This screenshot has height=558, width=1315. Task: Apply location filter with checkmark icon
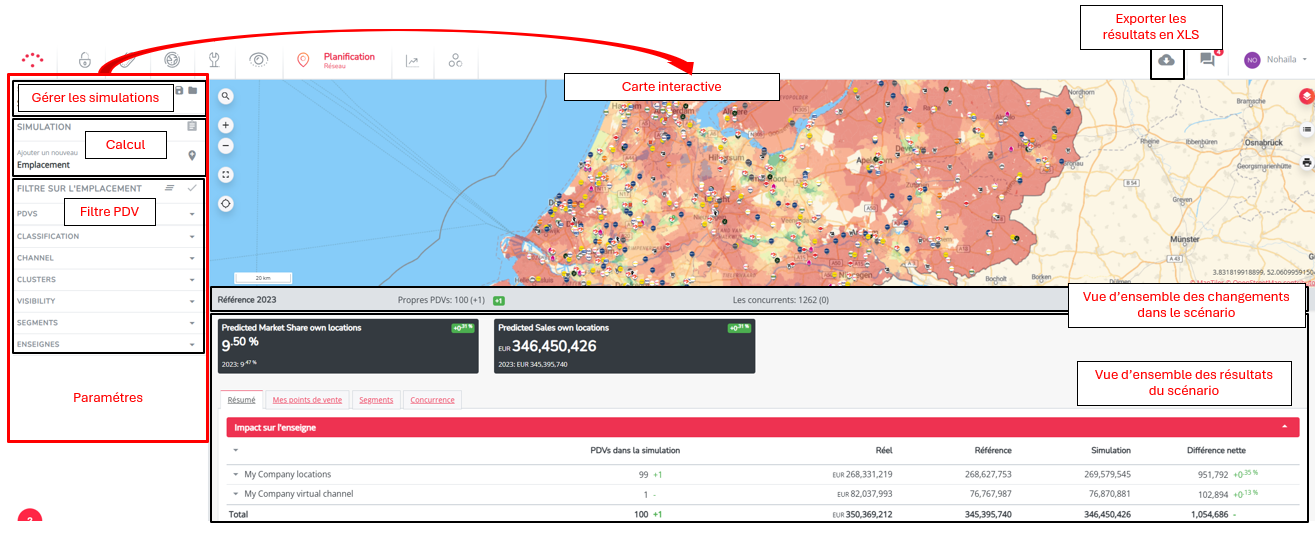[x=192, y=188]
